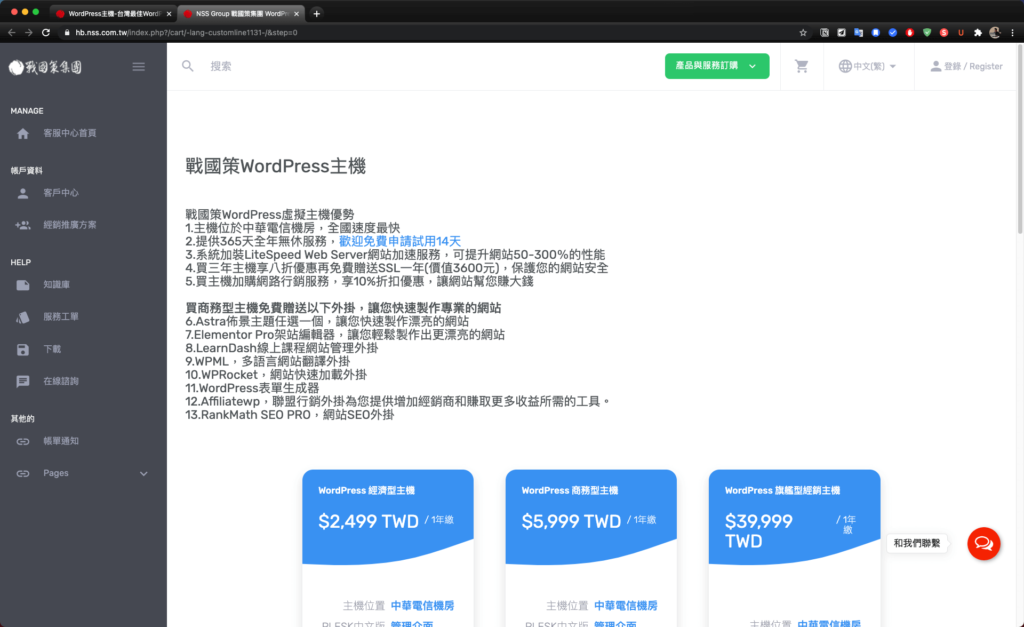Click the browser back arrow
This screenshot has height=627, width=1024.
tap(11, 32)
